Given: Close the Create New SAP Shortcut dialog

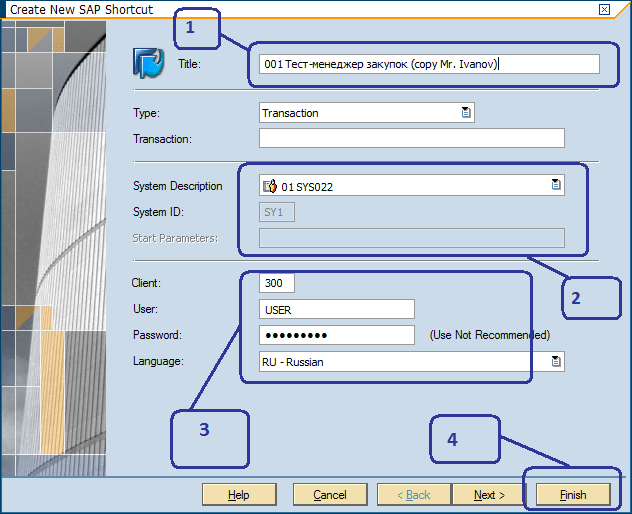Looking at the screenshot, I should (604, 9).
